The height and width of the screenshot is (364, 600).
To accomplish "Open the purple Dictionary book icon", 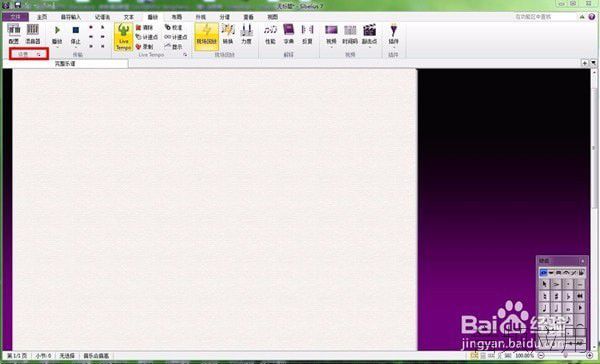I will point(289,34).
